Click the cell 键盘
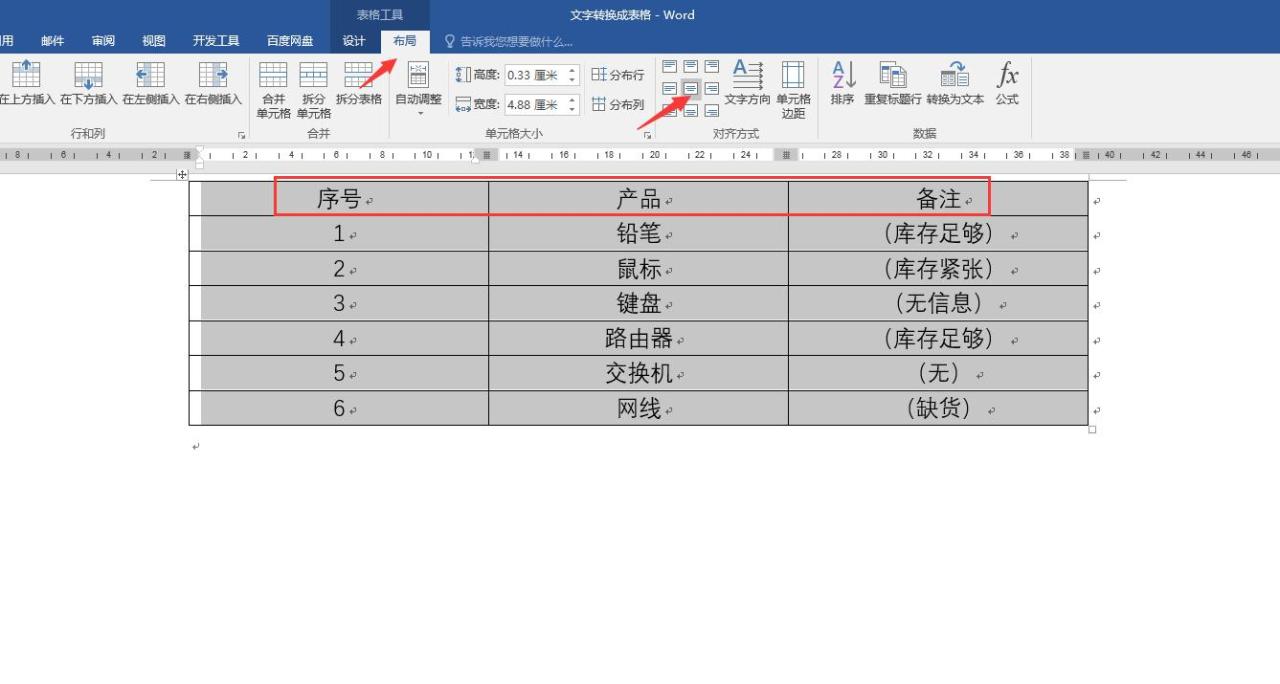1280x684 pixels. 639,303
